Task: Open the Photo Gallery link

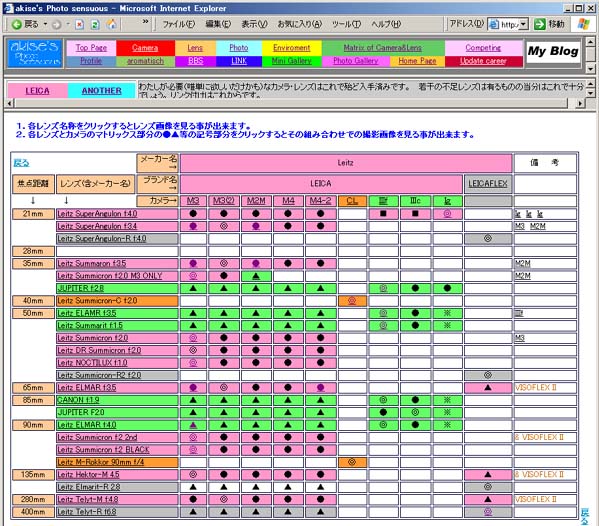Action: pyautogui.click(x=356, y=61)
